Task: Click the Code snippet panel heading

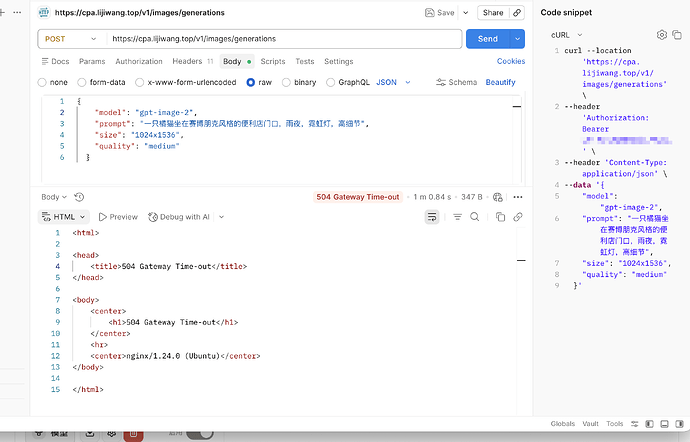Action: click(566, 12)
